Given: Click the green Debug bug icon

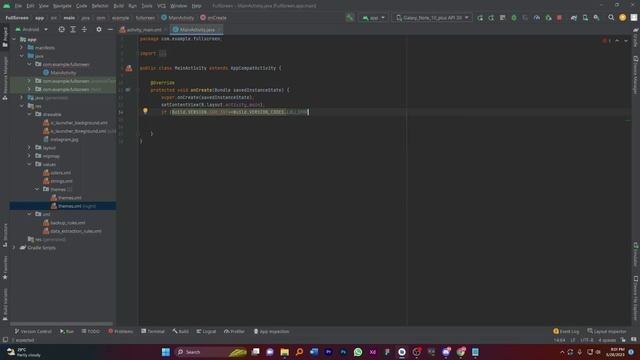Looking at the screenshot, I should point(514,18).
